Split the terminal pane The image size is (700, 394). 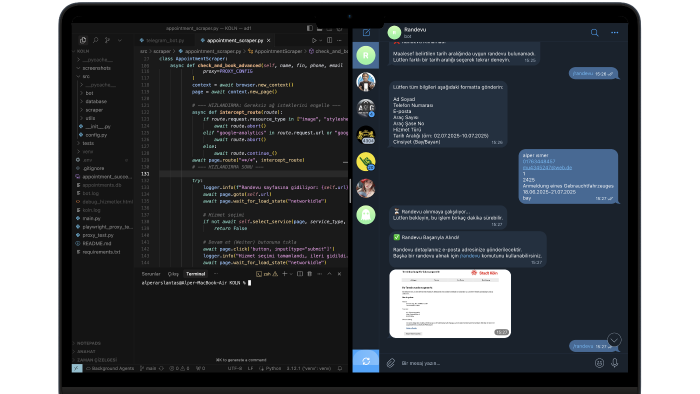coord(300,274)
